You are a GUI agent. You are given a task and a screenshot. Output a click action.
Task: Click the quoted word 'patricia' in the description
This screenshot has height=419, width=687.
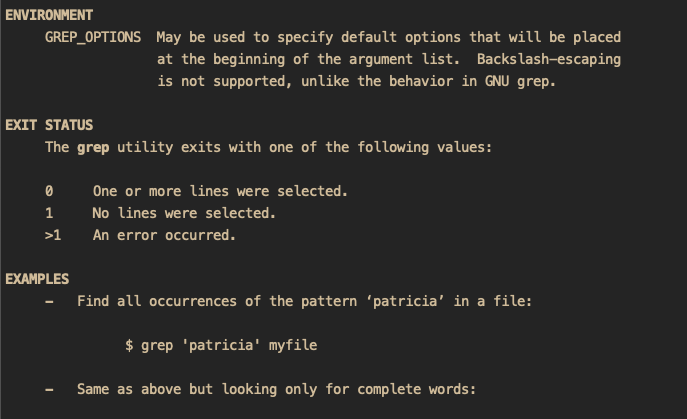tap(405, 301)
